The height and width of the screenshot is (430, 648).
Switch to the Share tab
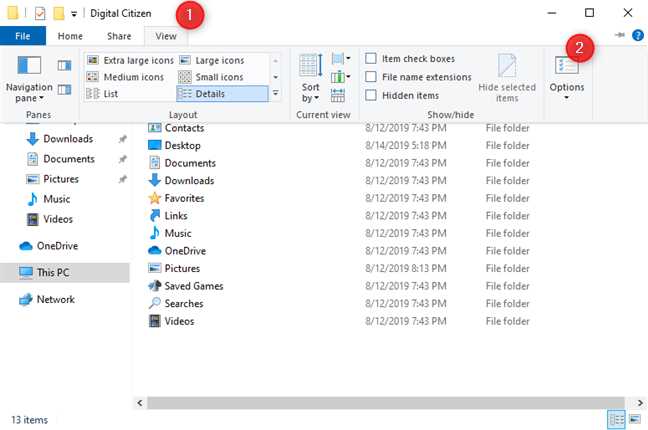pyautogui.click(x=119, y=36)
